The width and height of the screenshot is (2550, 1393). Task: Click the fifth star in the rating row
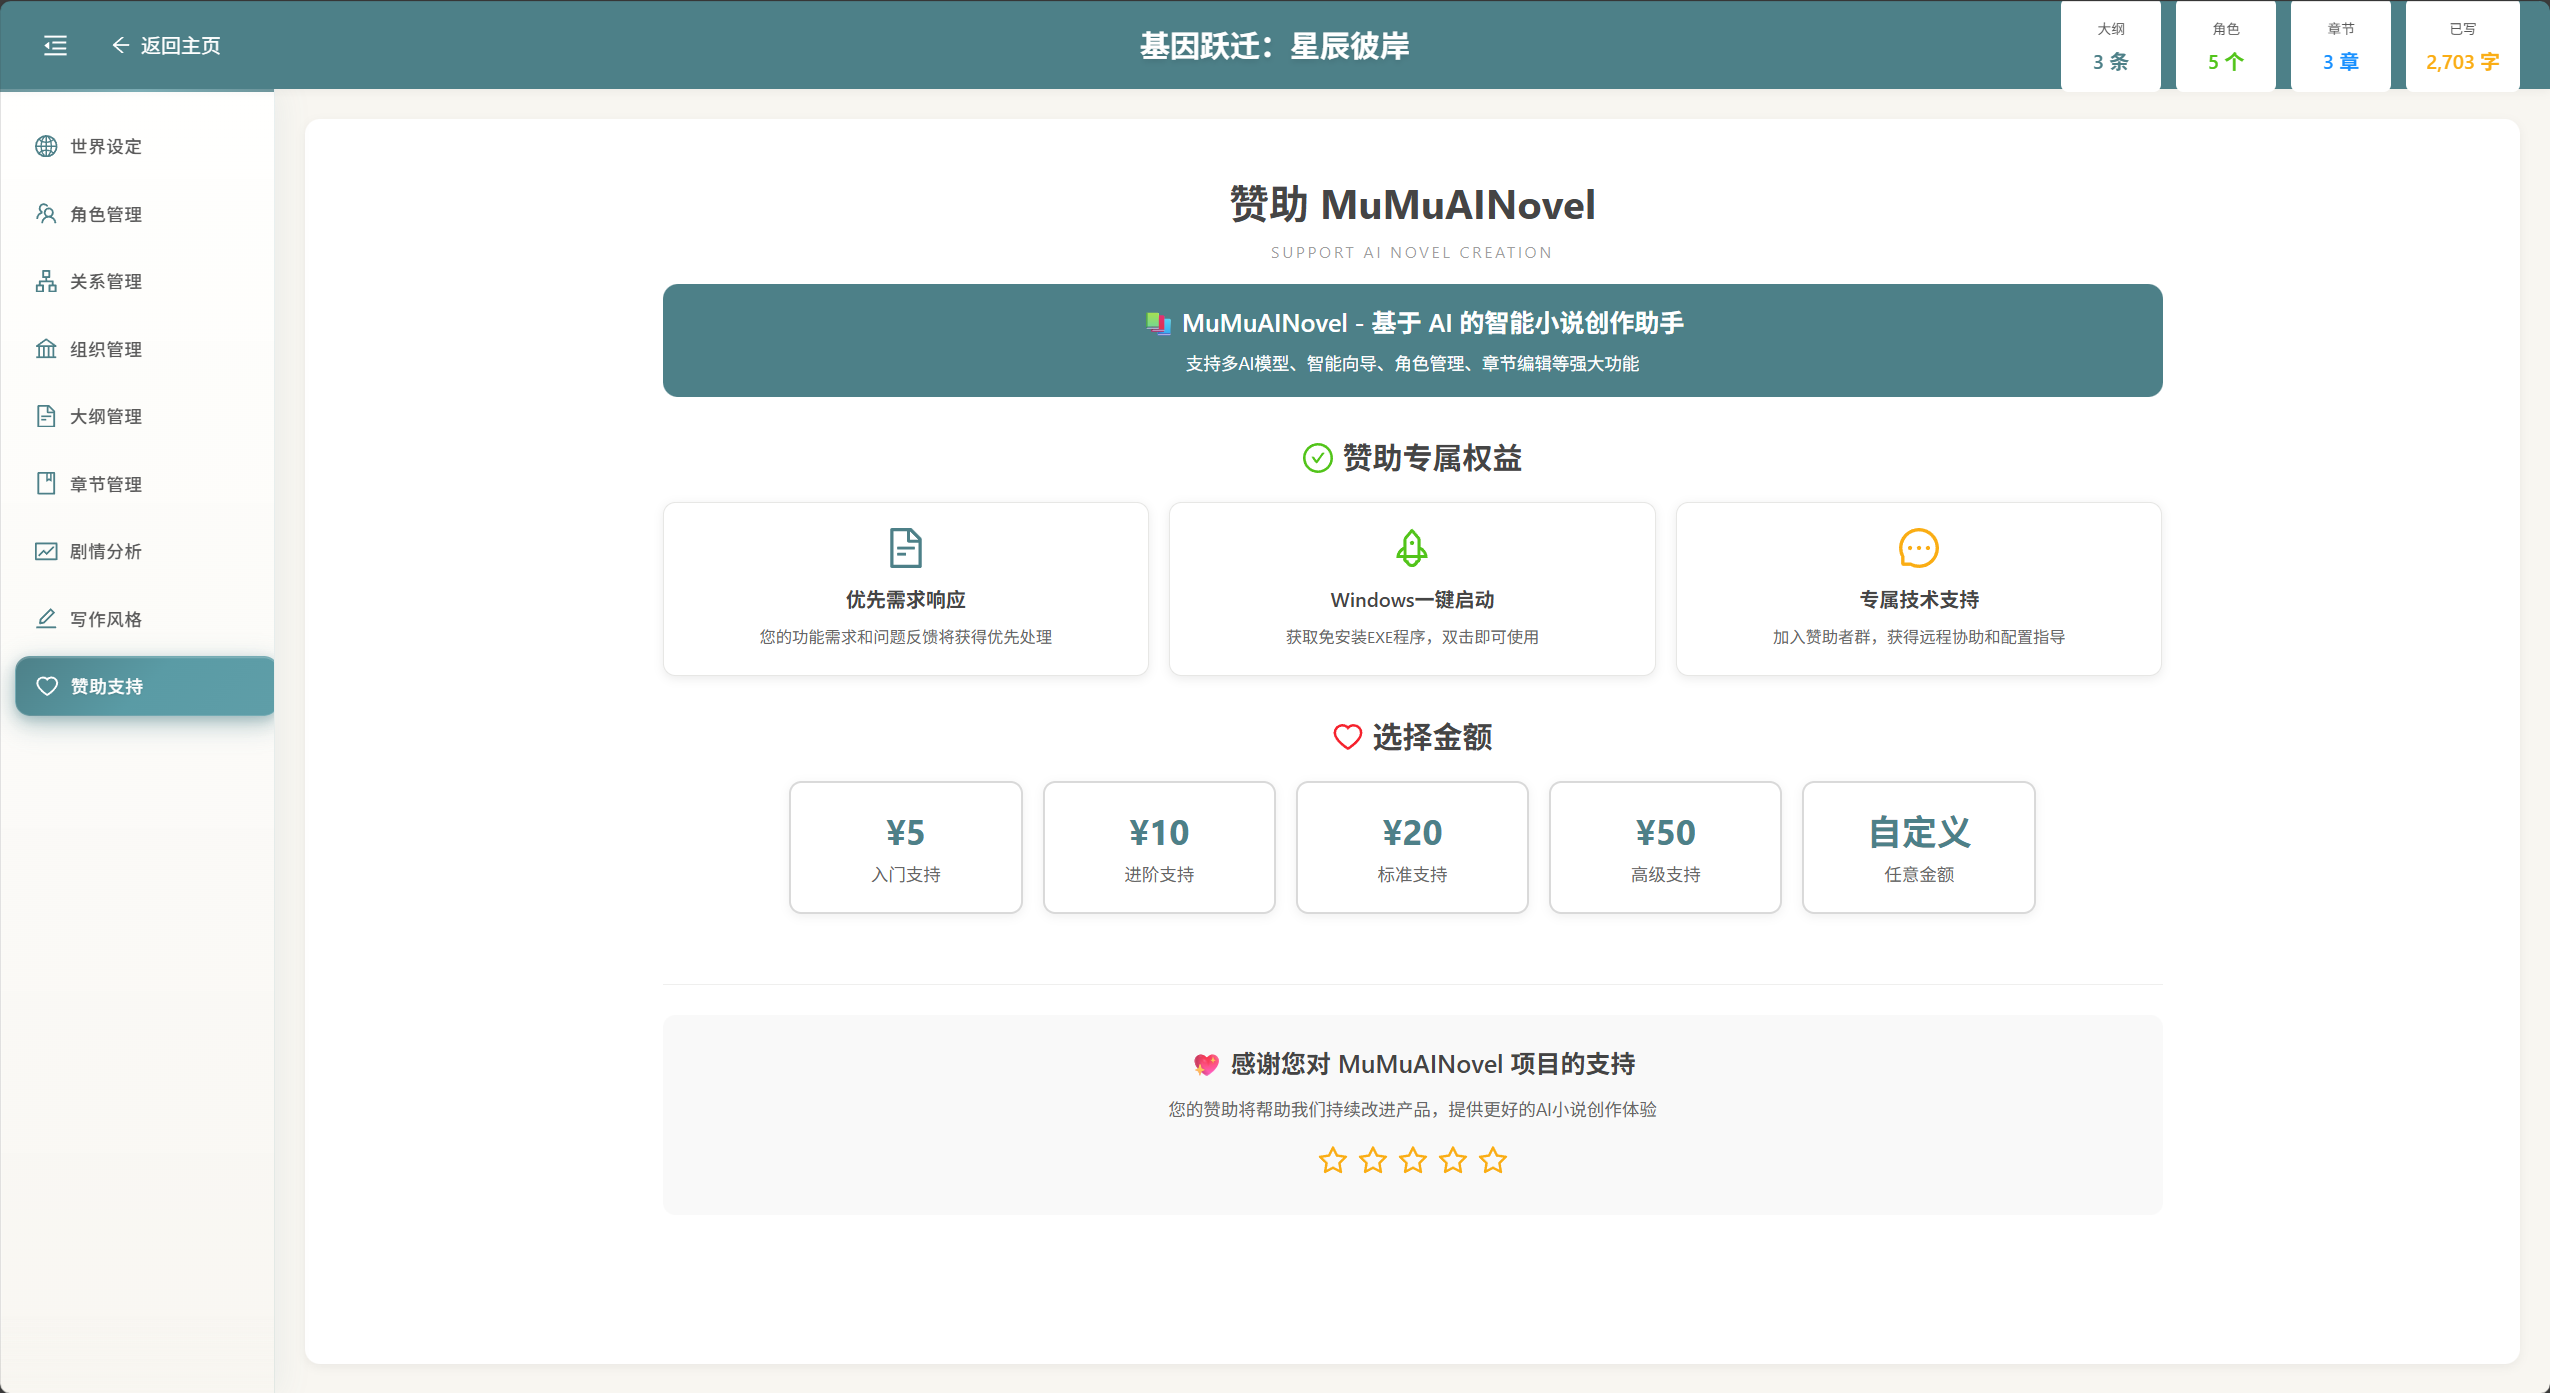[x=1493, y=1160]
